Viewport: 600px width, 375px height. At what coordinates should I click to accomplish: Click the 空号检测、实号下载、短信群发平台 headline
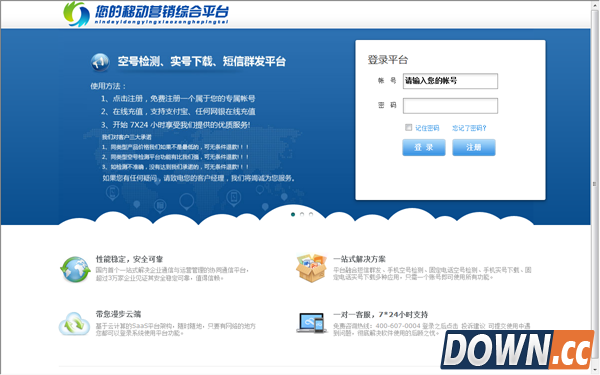click(x=202, y=62)
